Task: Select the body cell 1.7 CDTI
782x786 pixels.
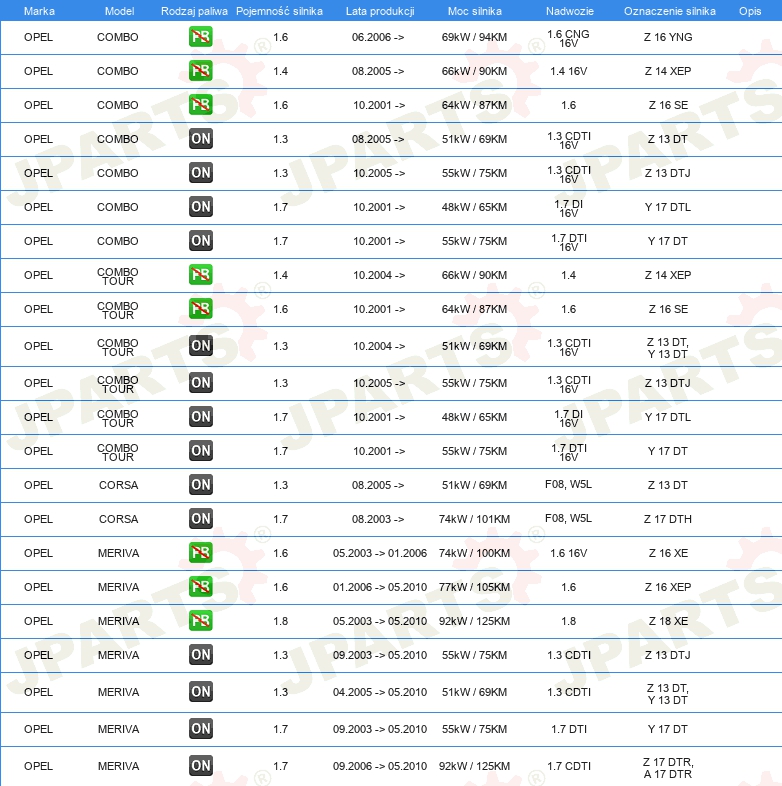Action: (x=568, y=766)
